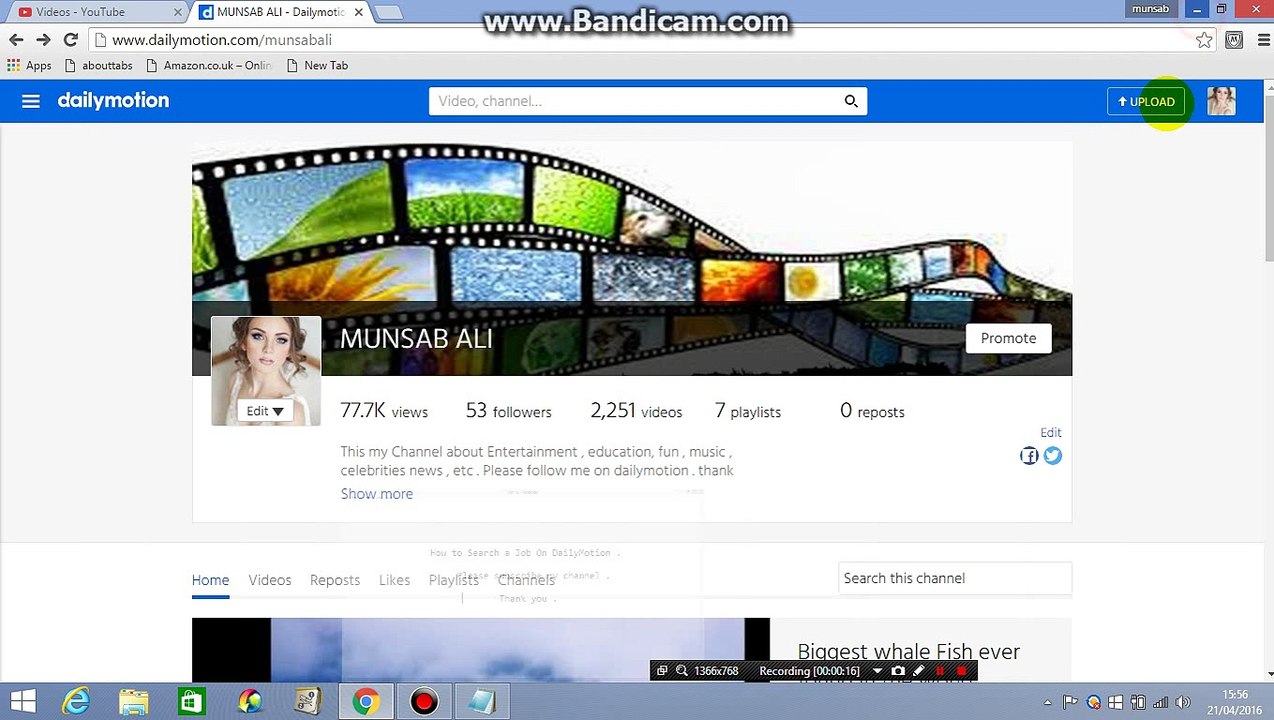Switch to the Reposts tab
The height and width of the screenshot is (720, 1274).
point(335,580)
